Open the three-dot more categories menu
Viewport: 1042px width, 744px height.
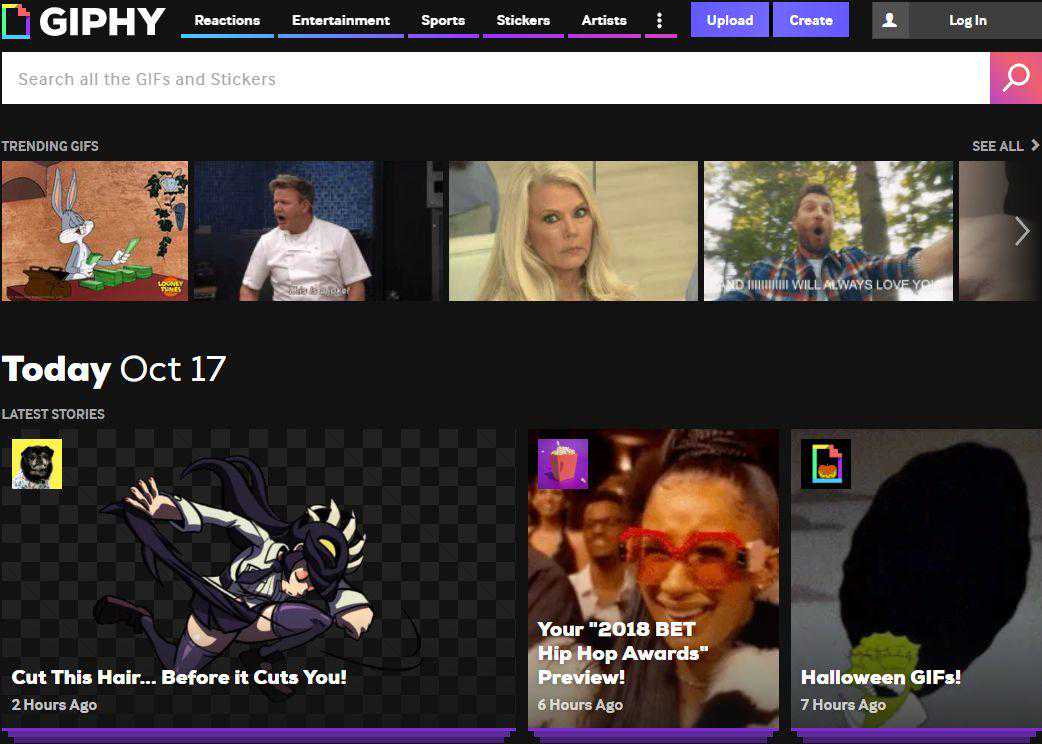coord(660,20)
